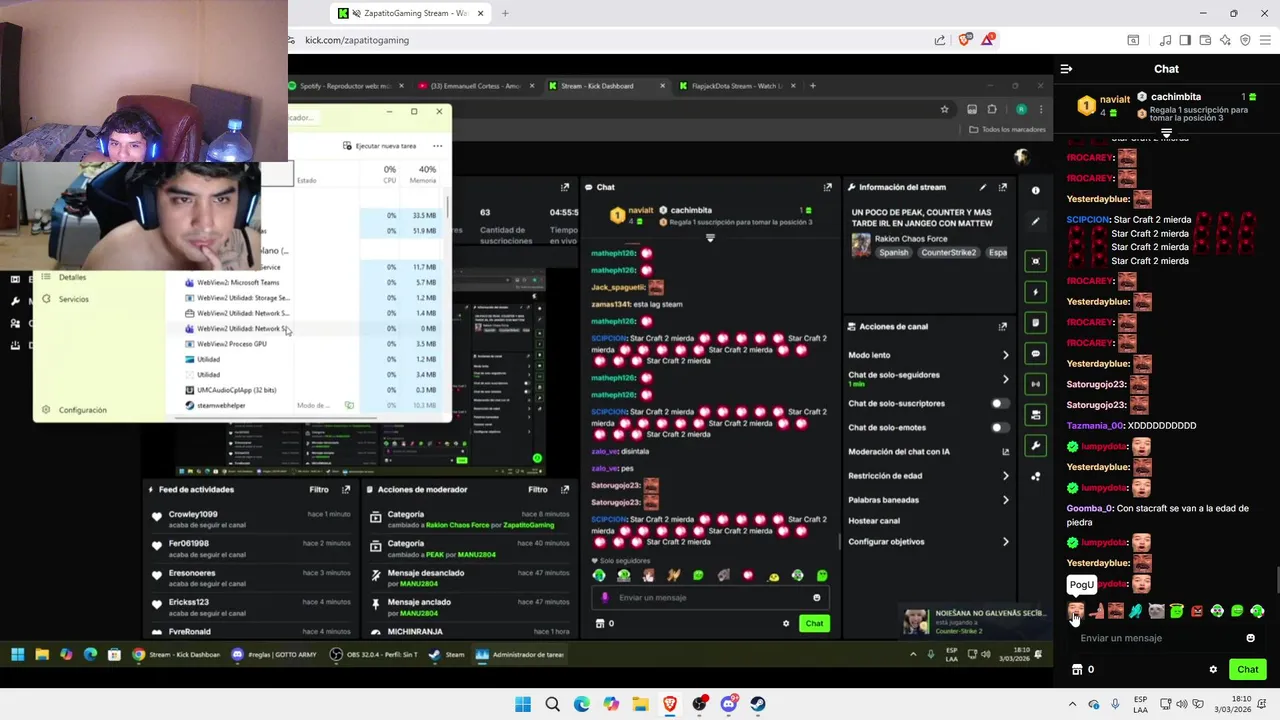Click username Tazmania_00 in chat
This screenshot has height=720, width=1280.
tap(1095, 426)
